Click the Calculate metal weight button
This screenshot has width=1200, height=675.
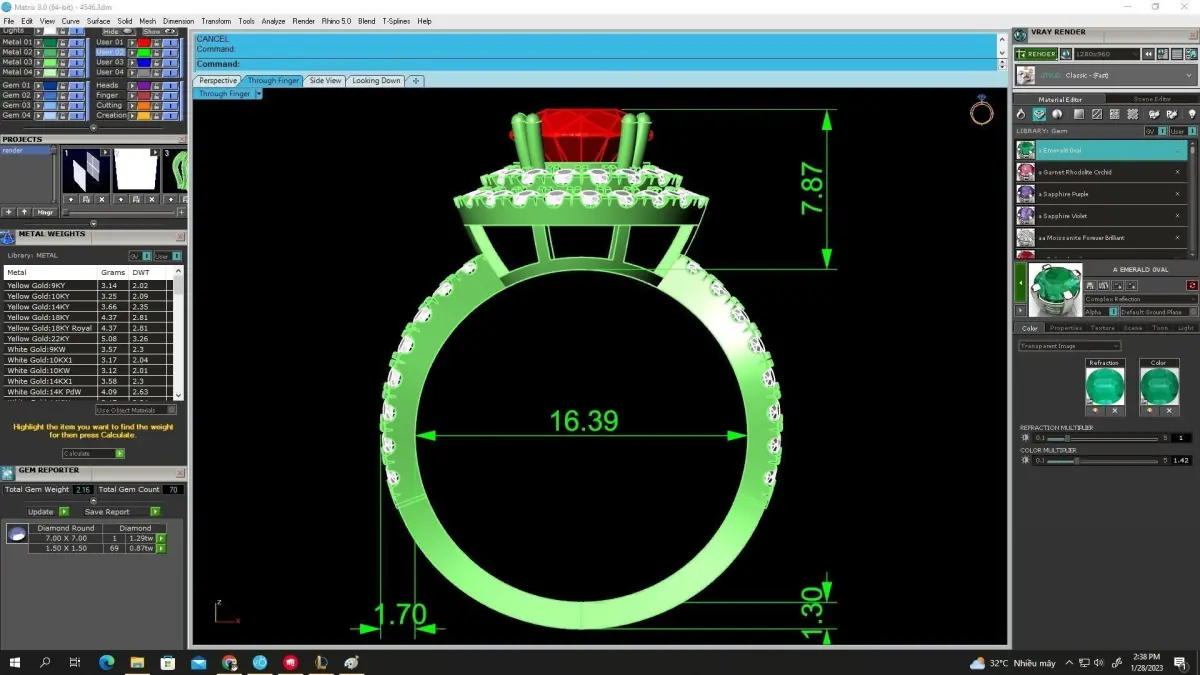pos(93,453)
